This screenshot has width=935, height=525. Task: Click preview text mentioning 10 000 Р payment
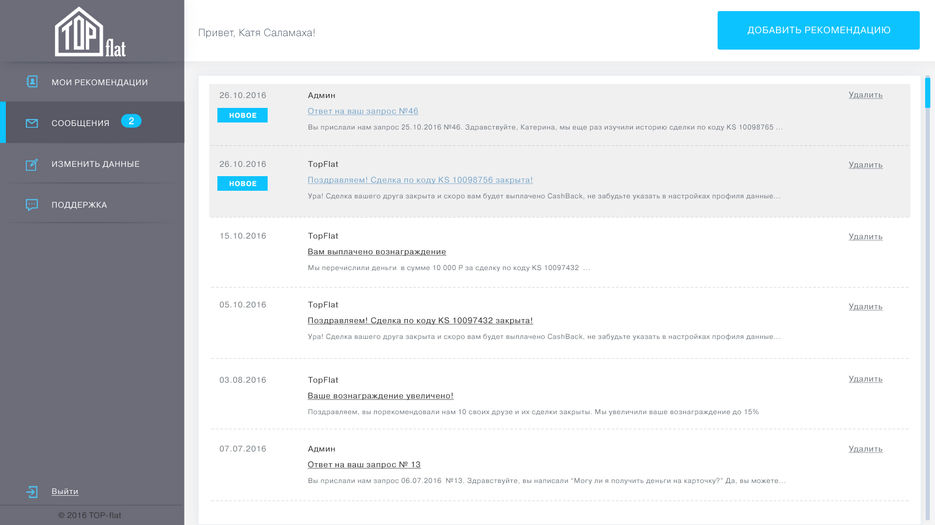click(448, 268)
